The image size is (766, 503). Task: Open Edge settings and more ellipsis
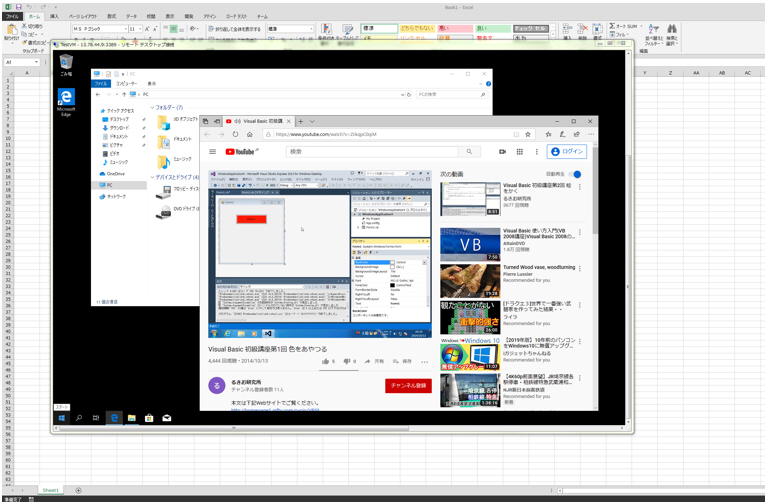[591, 134]
